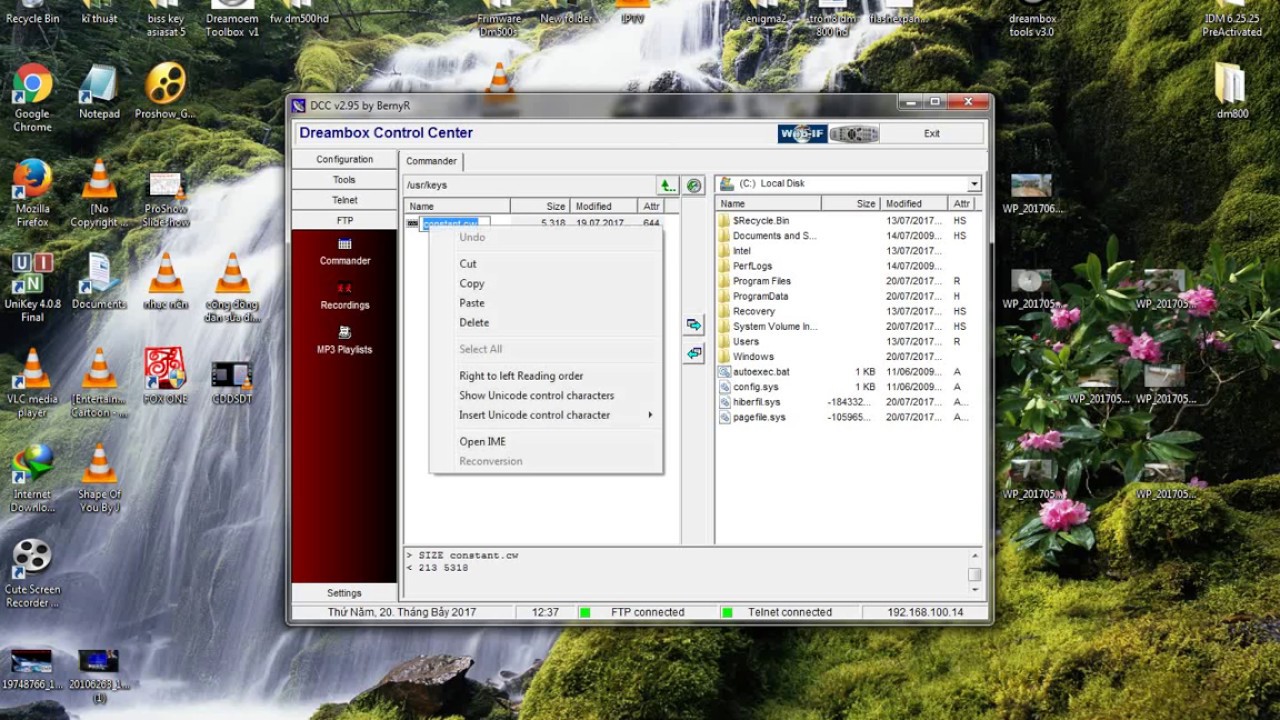Click Telnet connected status entry

pyautogui.click(x=789, y=612)
